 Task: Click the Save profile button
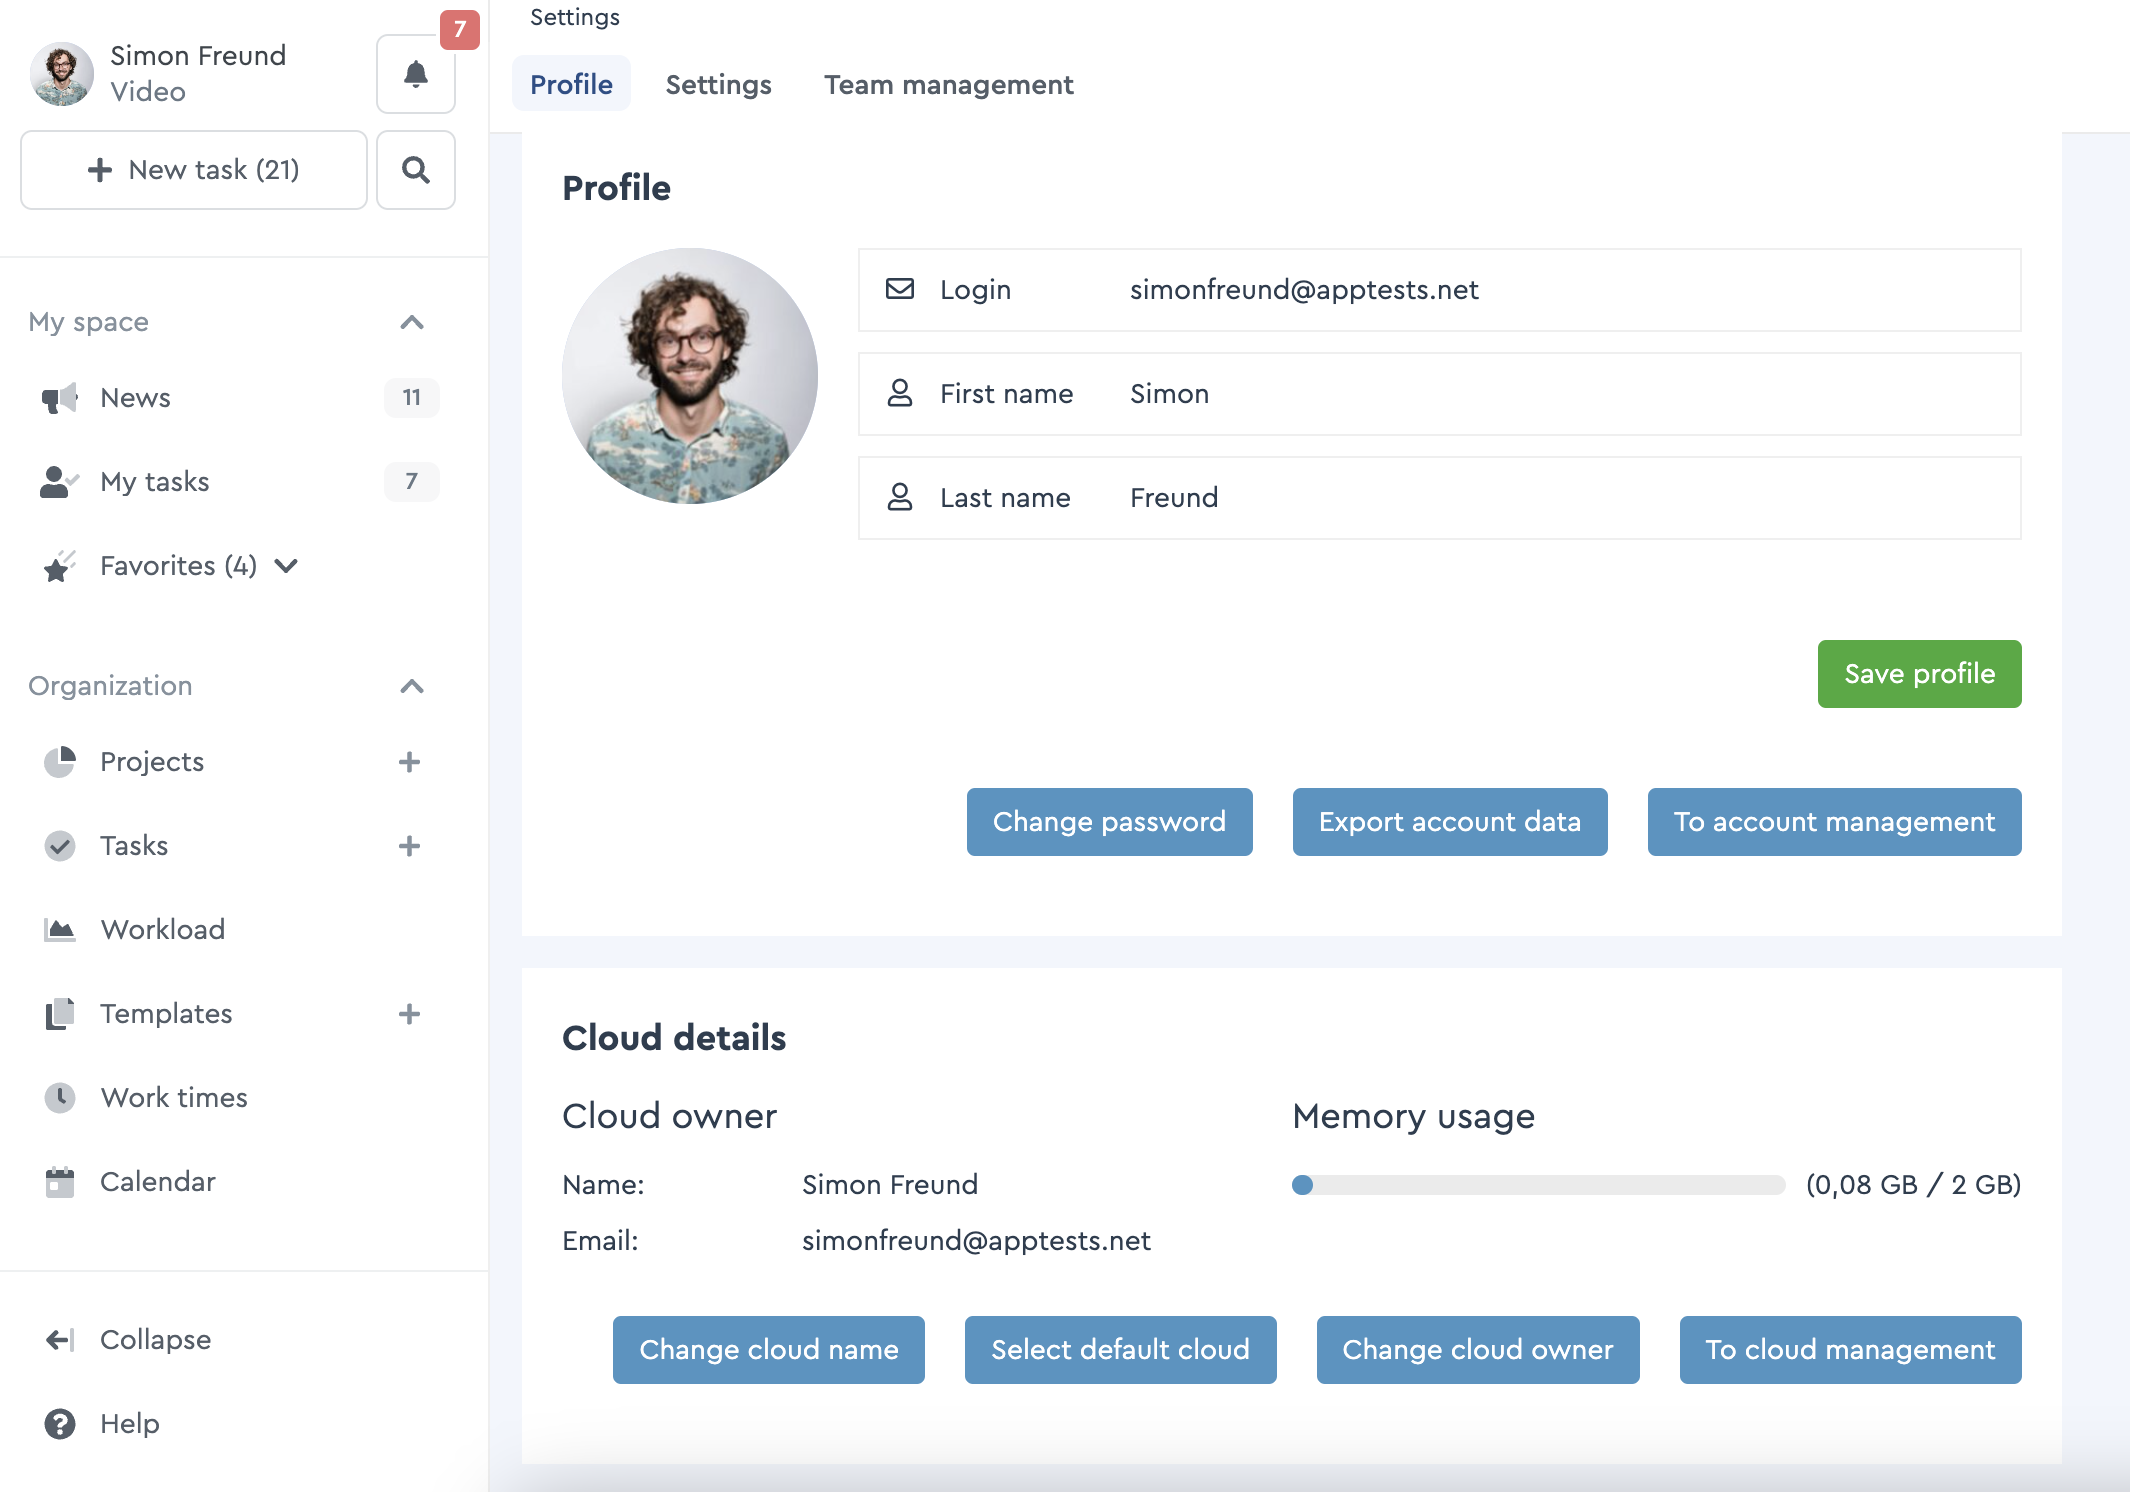click(1918, 674)
